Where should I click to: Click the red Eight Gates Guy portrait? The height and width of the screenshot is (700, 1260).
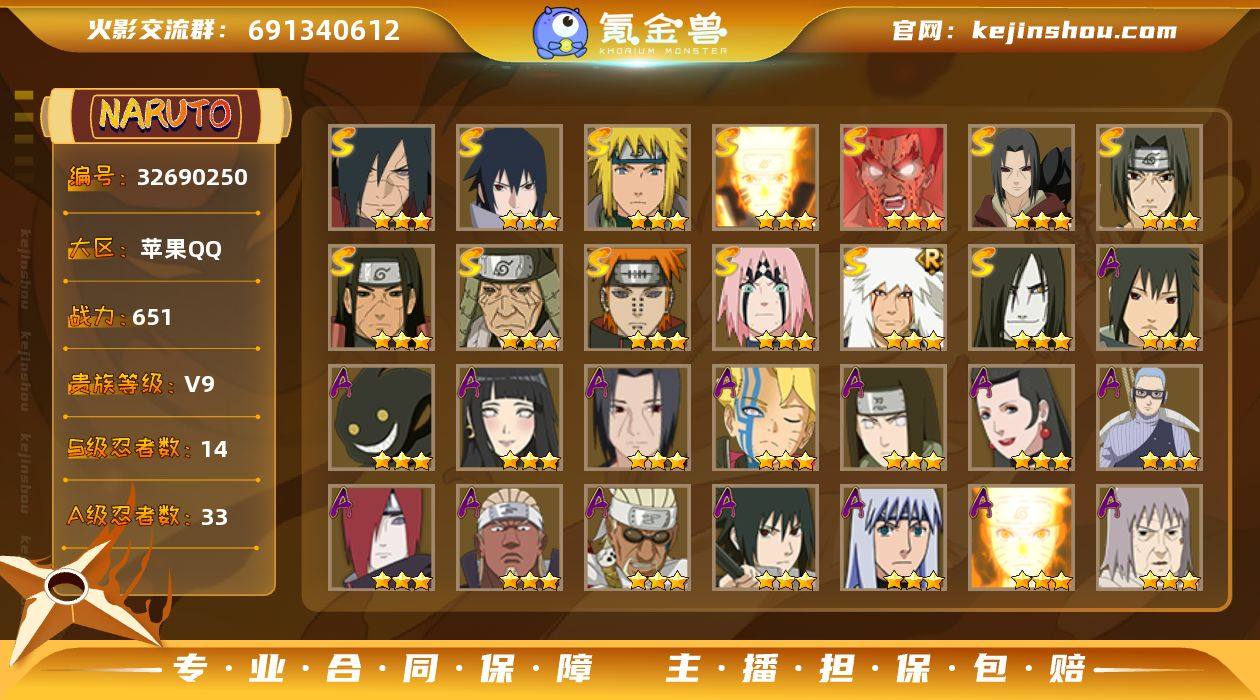pyautogui.click(x=893, y=178)
